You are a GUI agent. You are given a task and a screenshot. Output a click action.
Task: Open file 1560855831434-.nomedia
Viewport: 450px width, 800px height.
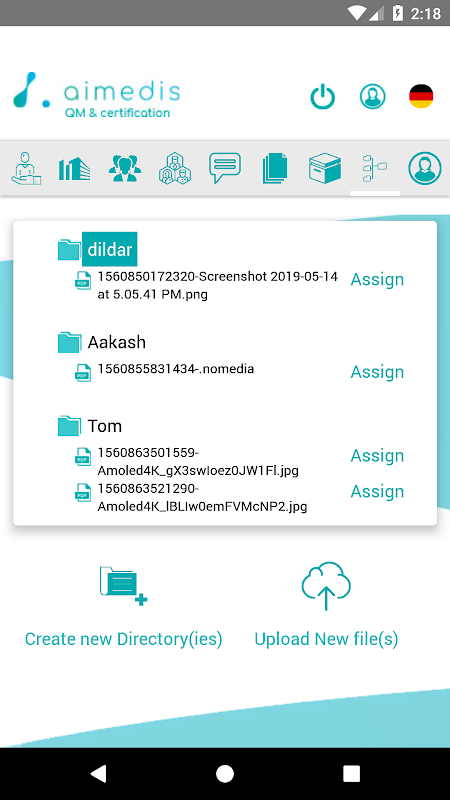click(176, 369)
